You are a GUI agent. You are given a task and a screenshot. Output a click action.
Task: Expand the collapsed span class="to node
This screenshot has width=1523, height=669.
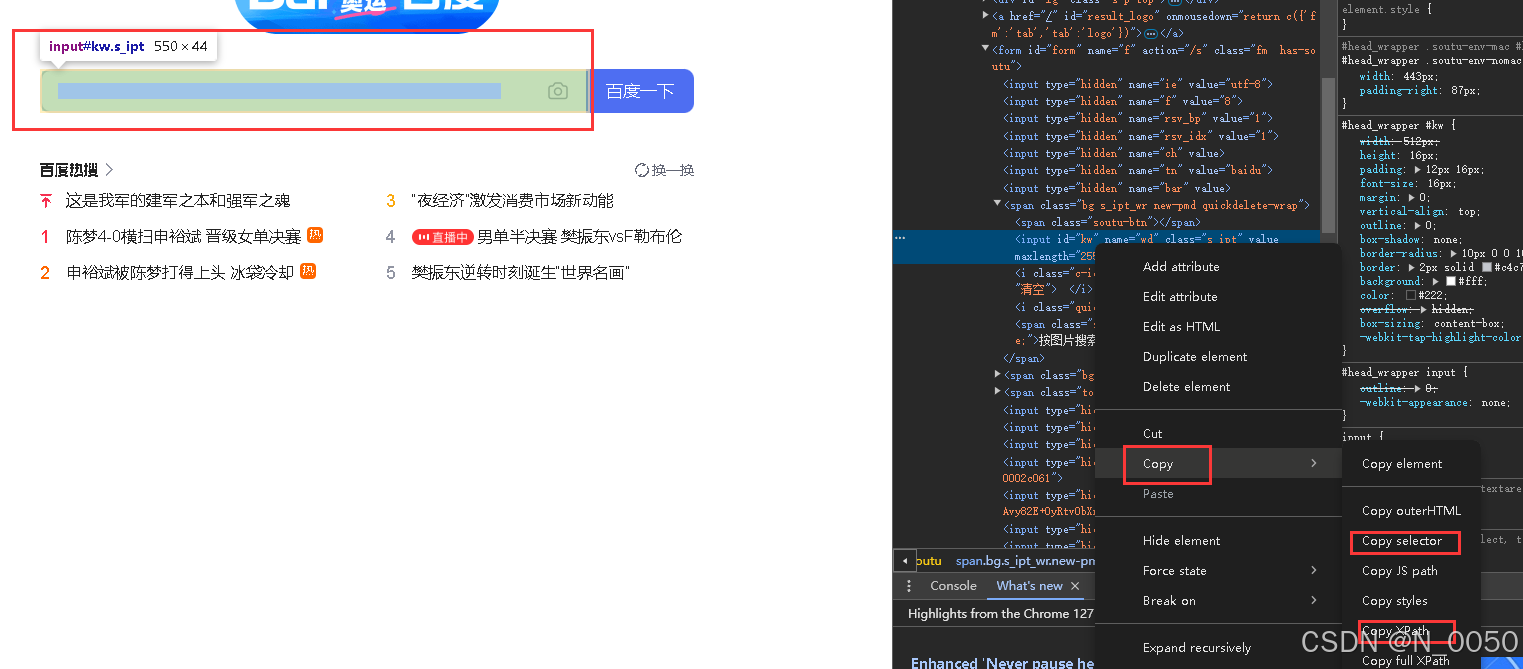coord(998,392)
